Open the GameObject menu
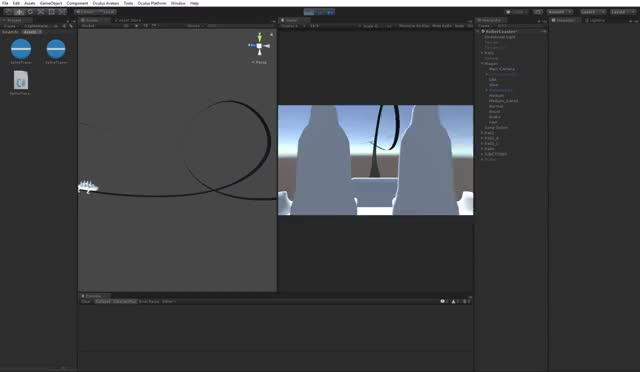This screenshot has width=640, height=372. click(x=51, y=3)
